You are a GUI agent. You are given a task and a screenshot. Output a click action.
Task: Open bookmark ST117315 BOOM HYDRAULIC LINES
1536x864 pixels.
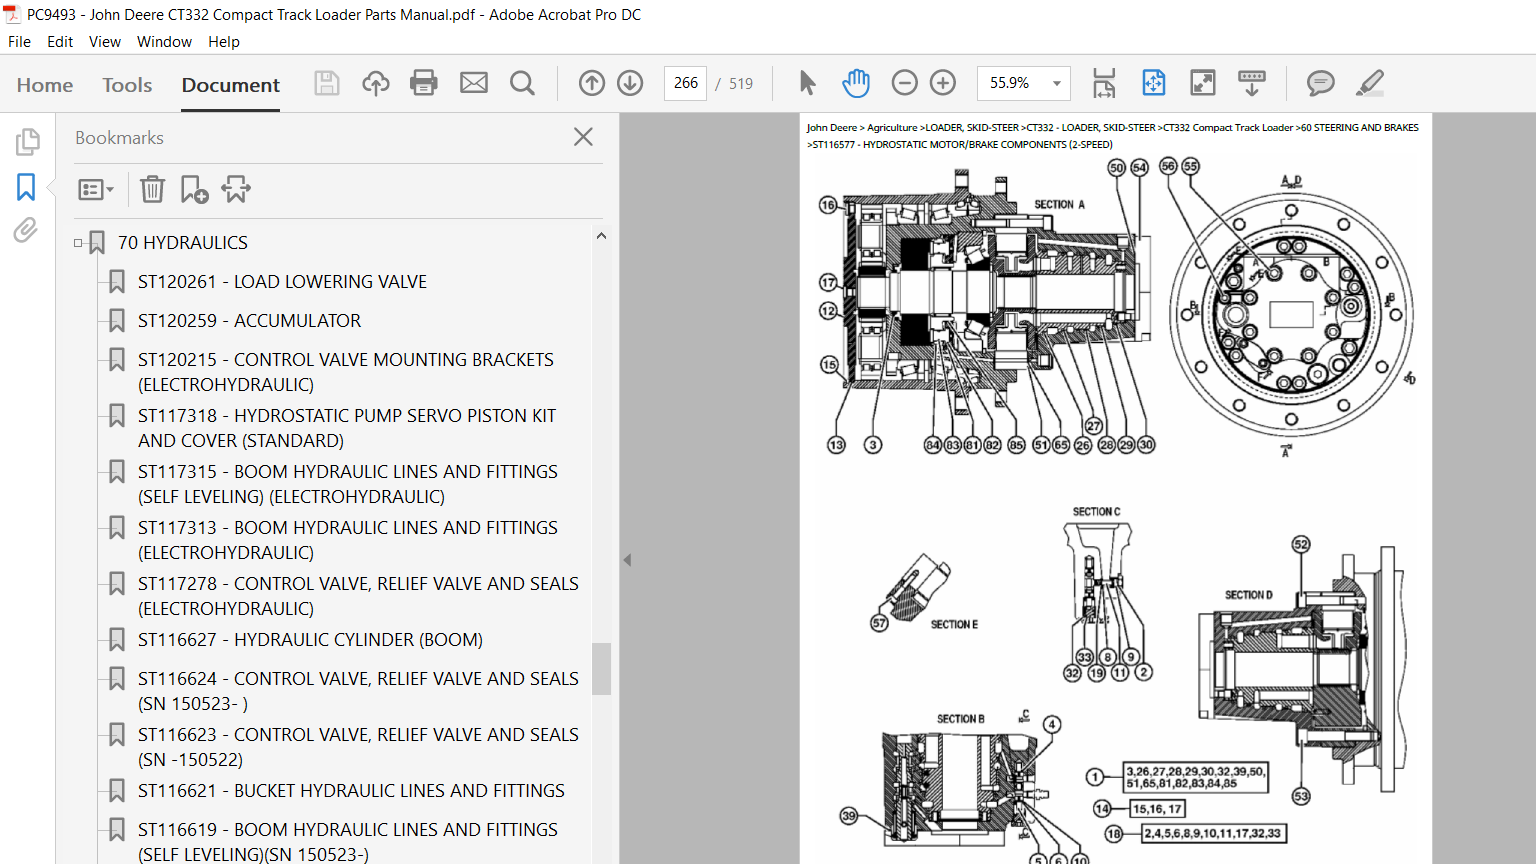(x=348, y=484)
